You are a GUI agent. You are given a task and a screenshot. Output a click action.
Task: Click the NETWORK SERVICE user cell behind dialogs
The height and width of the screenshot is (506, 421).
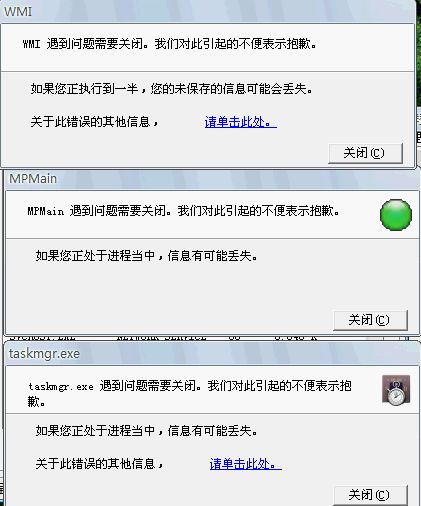point(161,337)
